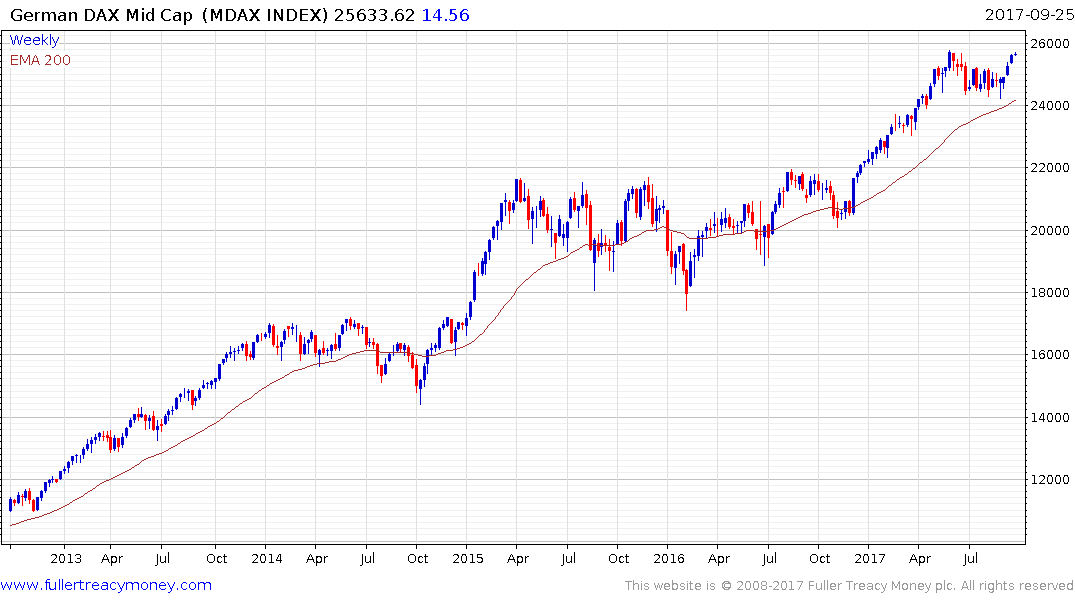Click the date label 2017-09-25
This screenshot has height=600, width=1075.
tap(1029, 14)
